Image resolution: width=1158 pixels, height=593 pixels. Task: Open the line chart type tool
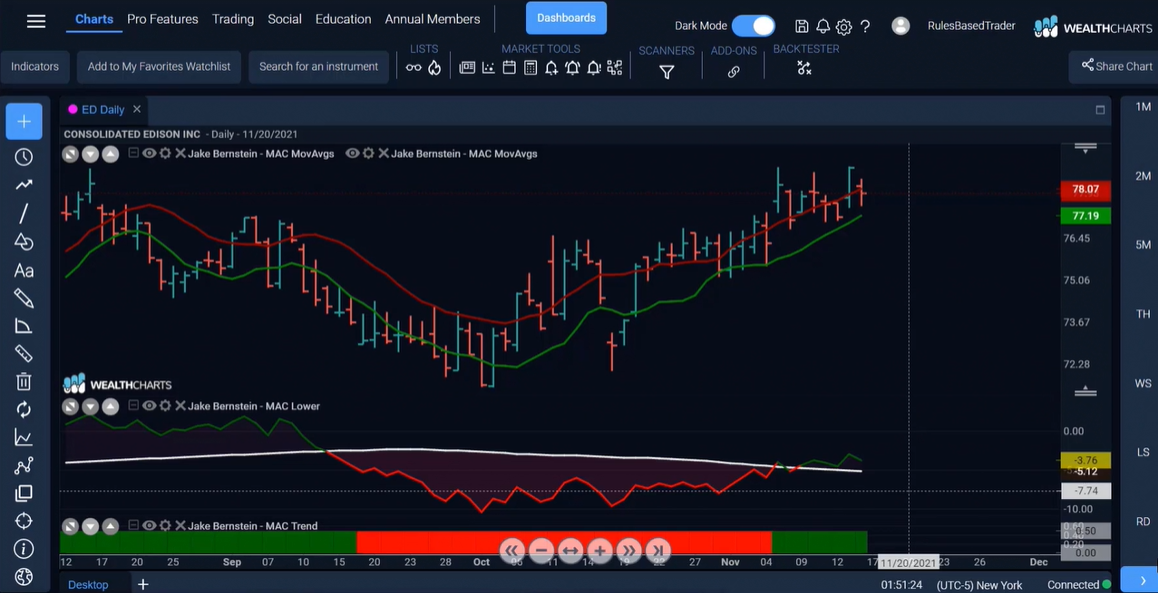24,437
